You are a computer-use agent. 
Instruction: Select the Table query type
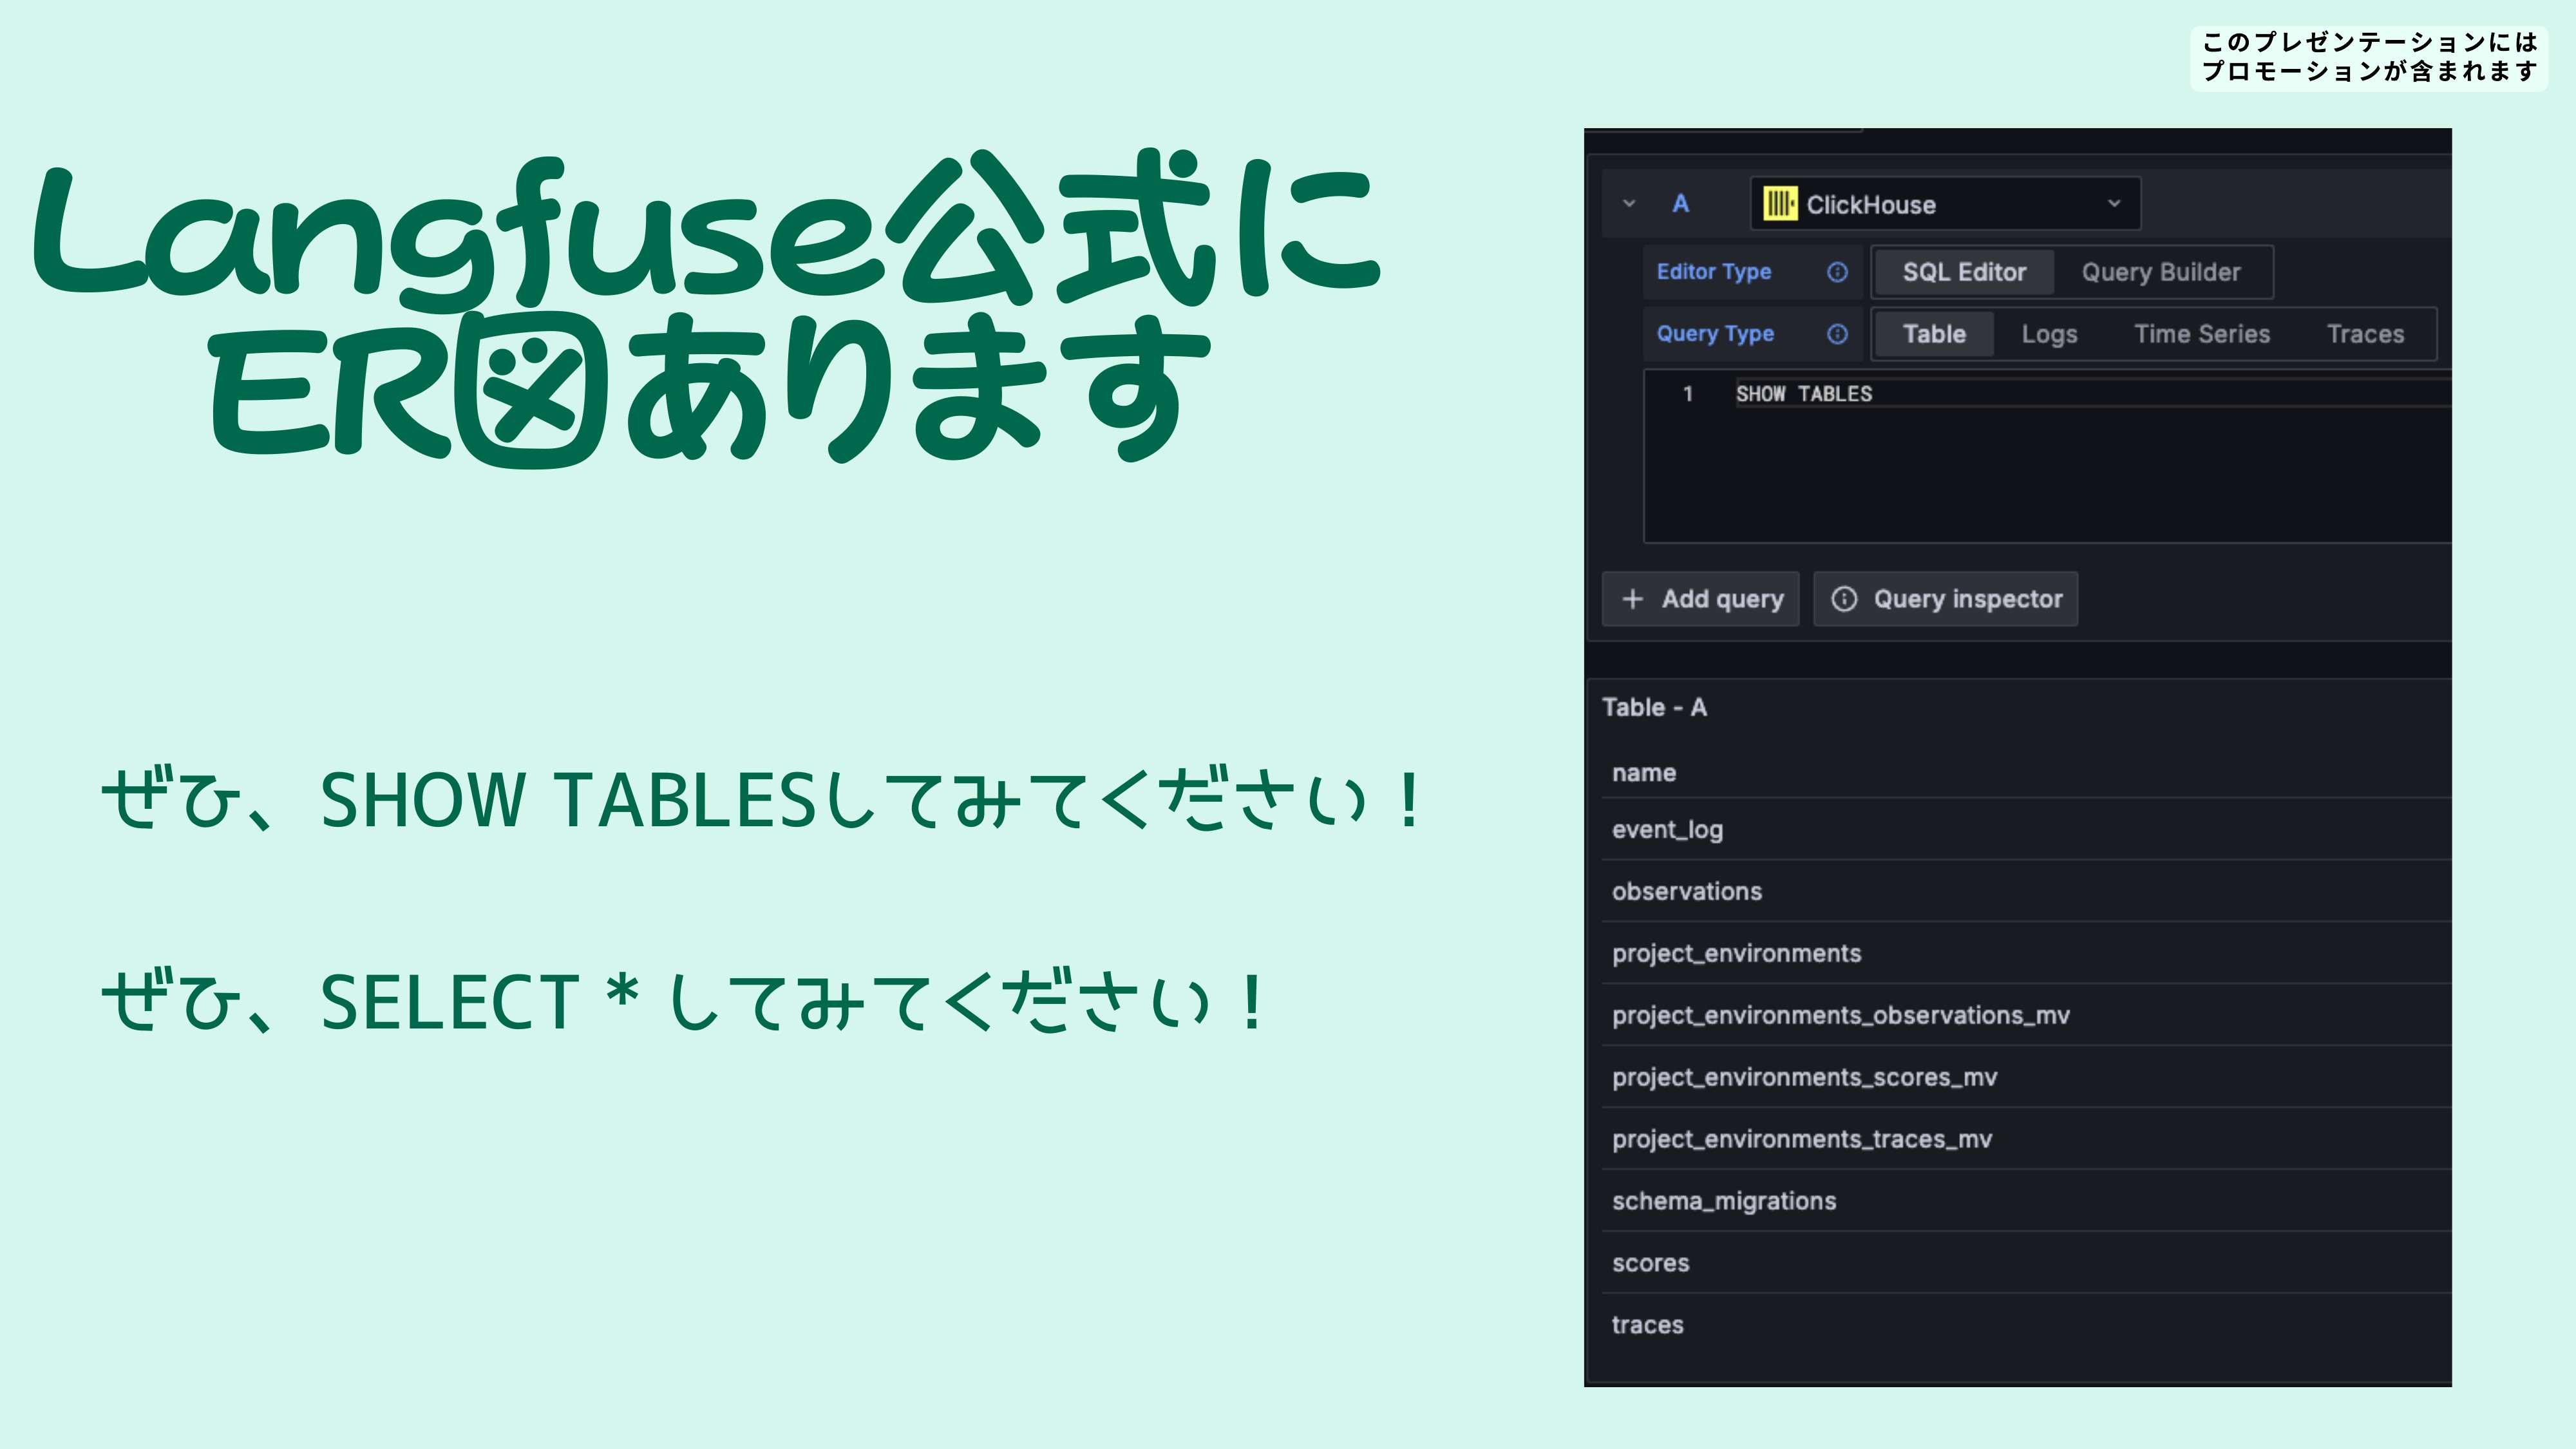pos(1934,334)
